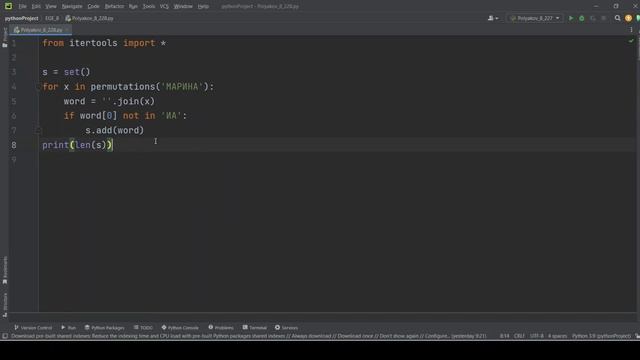
Task: Click the caret position 8:14 in the status bar
Action: [x=504, y=336]
